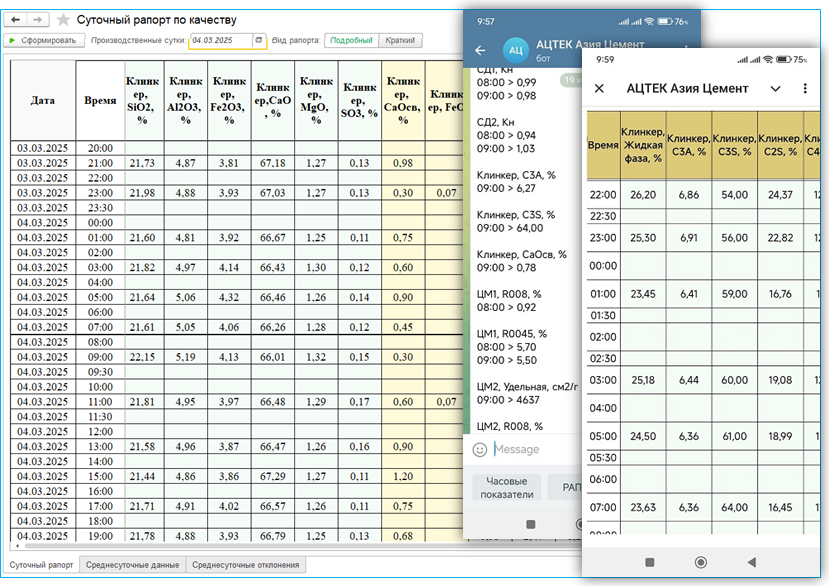
Task: Click the АЦ bot avatar in the chat
Action: [515, 50]
